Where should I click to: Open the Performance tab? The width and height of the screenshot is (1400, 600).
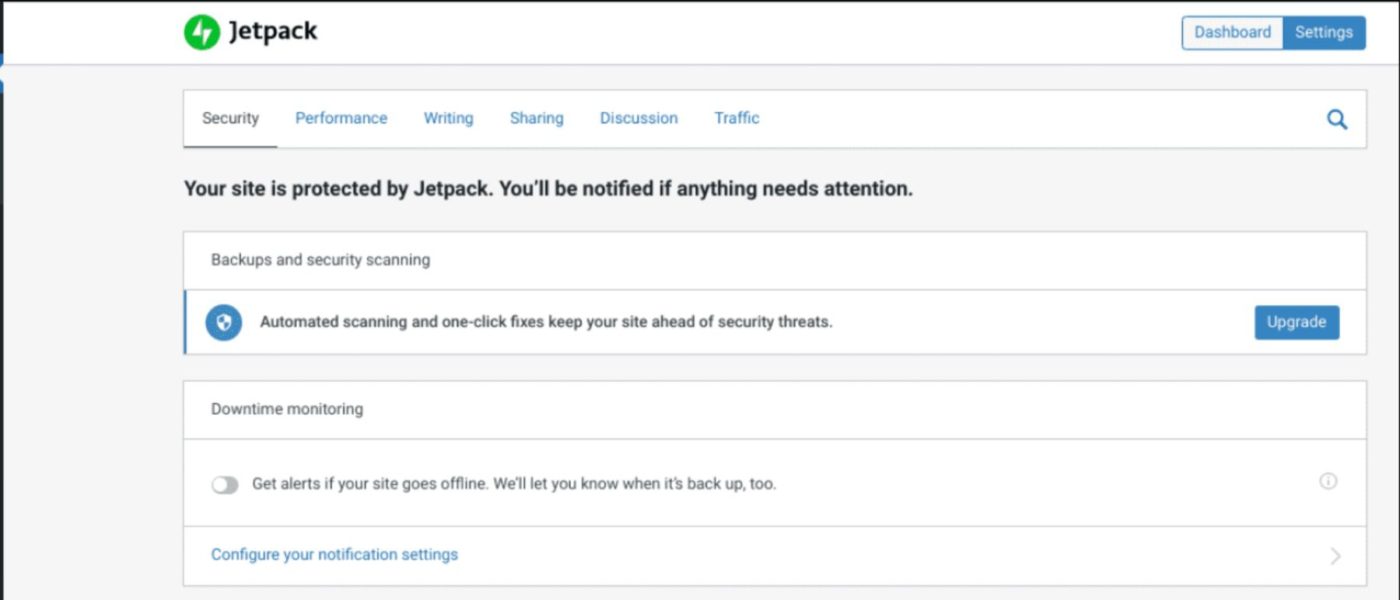click(x=341, y=118)
